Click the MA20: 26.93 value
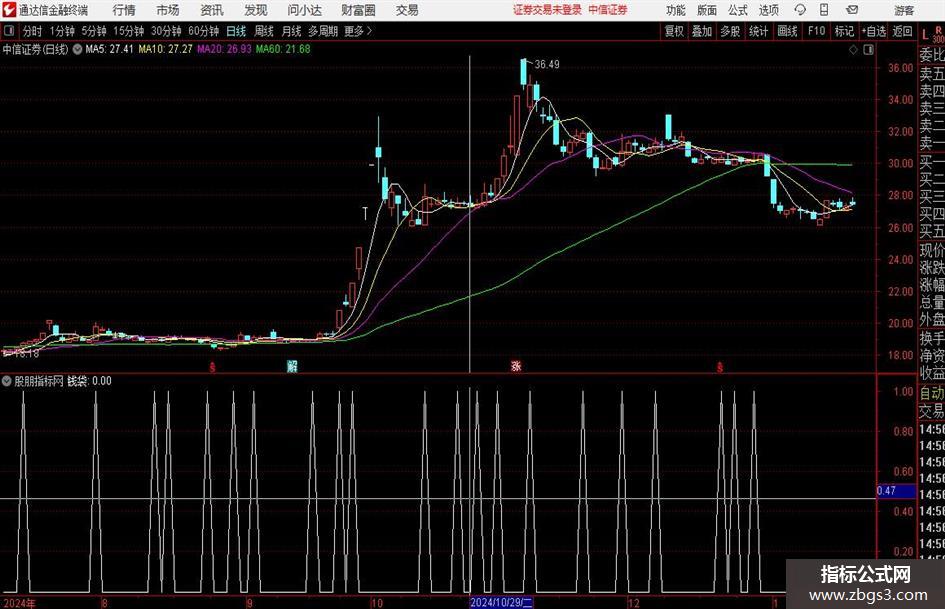The height and width of the screenshot is (609, 945). 224,49
